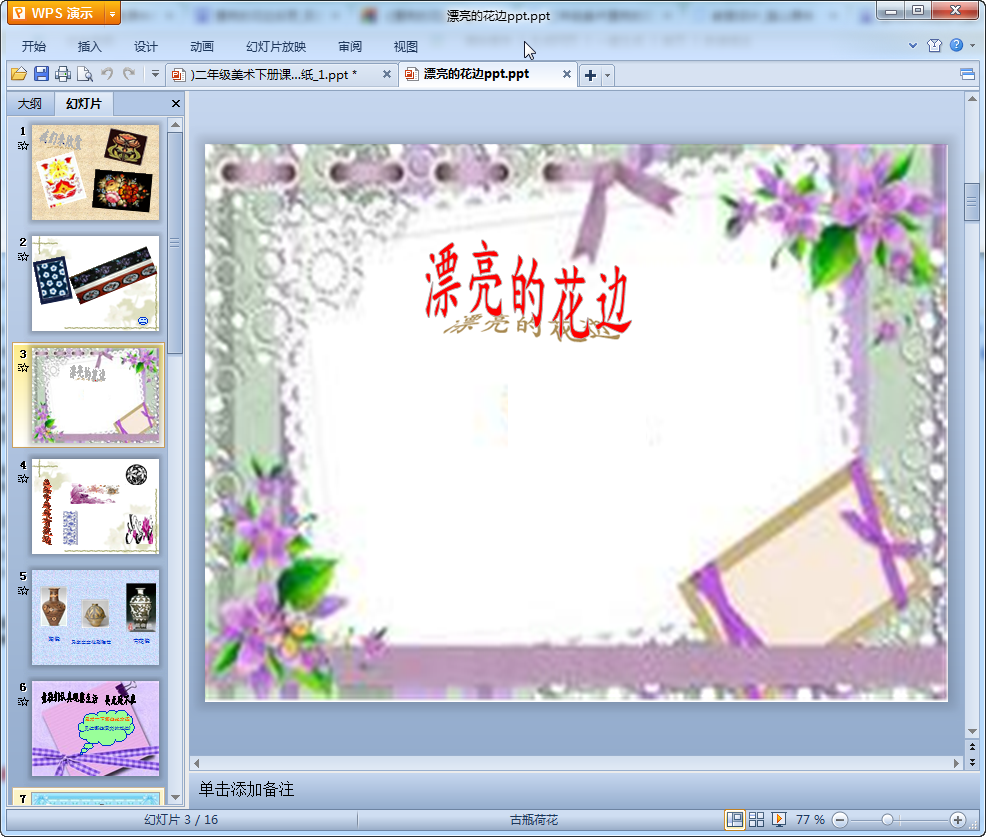Click the 77 % zoom level

(810, 819)
